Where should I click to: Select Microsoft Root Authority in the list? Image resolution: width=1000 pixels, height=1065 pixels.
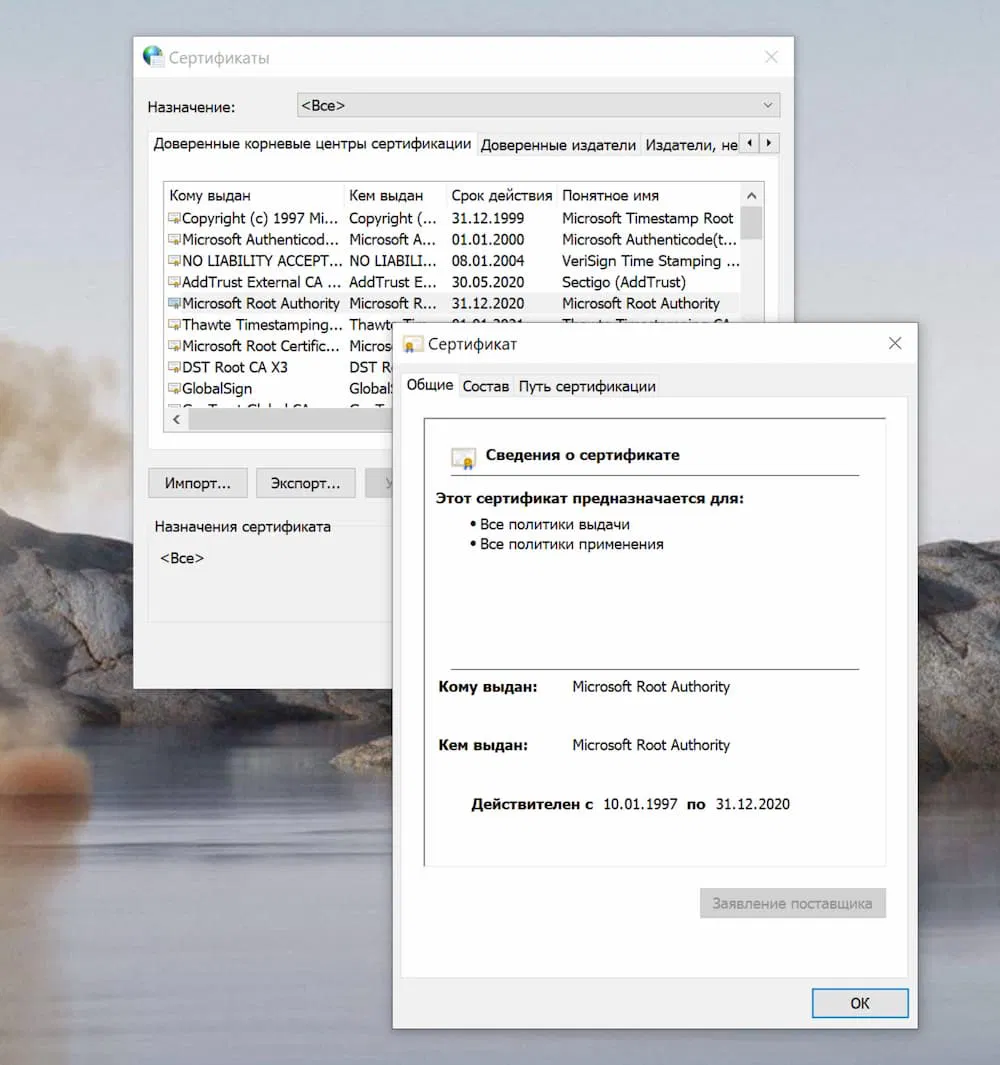(x=453, y=303)
